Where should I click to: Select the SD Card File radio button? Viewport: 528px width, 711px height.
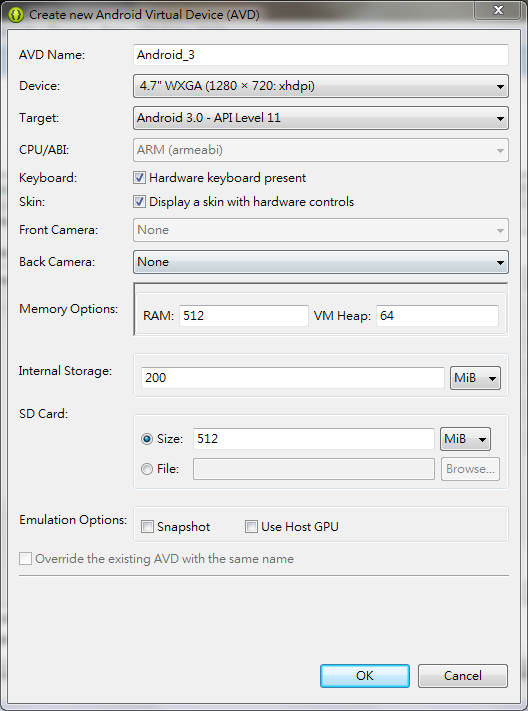[147, 469]
